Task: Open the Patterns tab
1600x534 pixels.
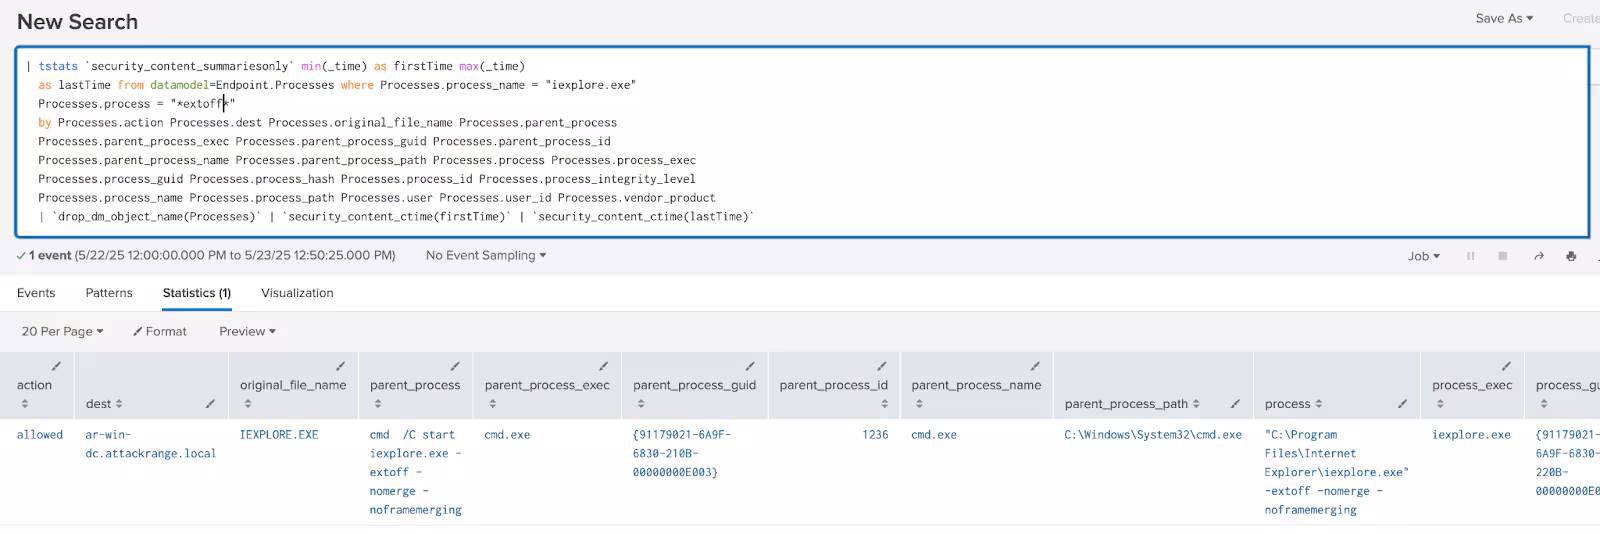Action: pos(109,293)
